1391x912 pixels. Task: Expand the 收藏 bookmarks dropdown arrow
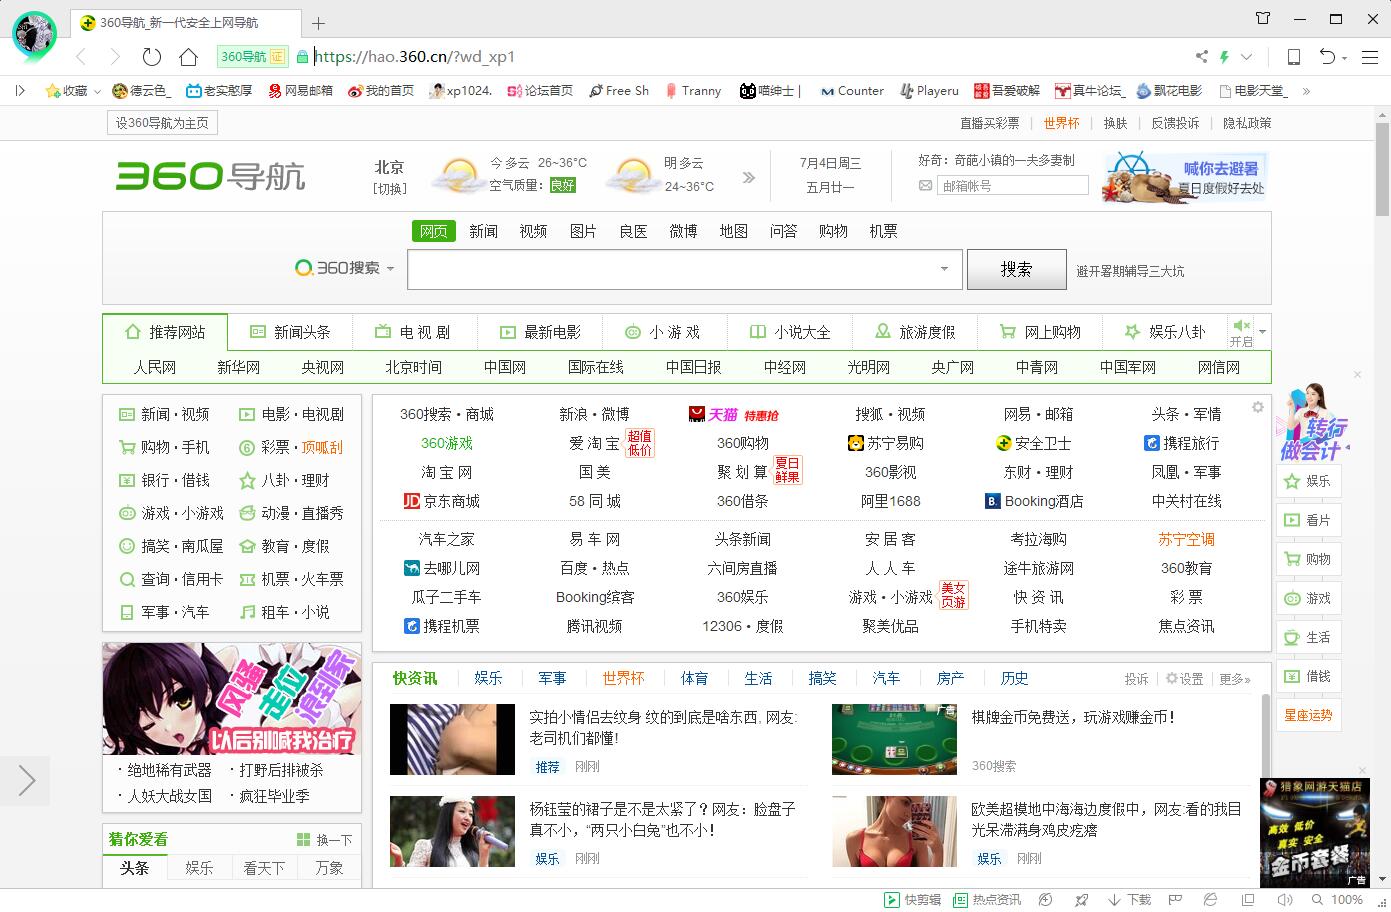[x=97, y=91]
